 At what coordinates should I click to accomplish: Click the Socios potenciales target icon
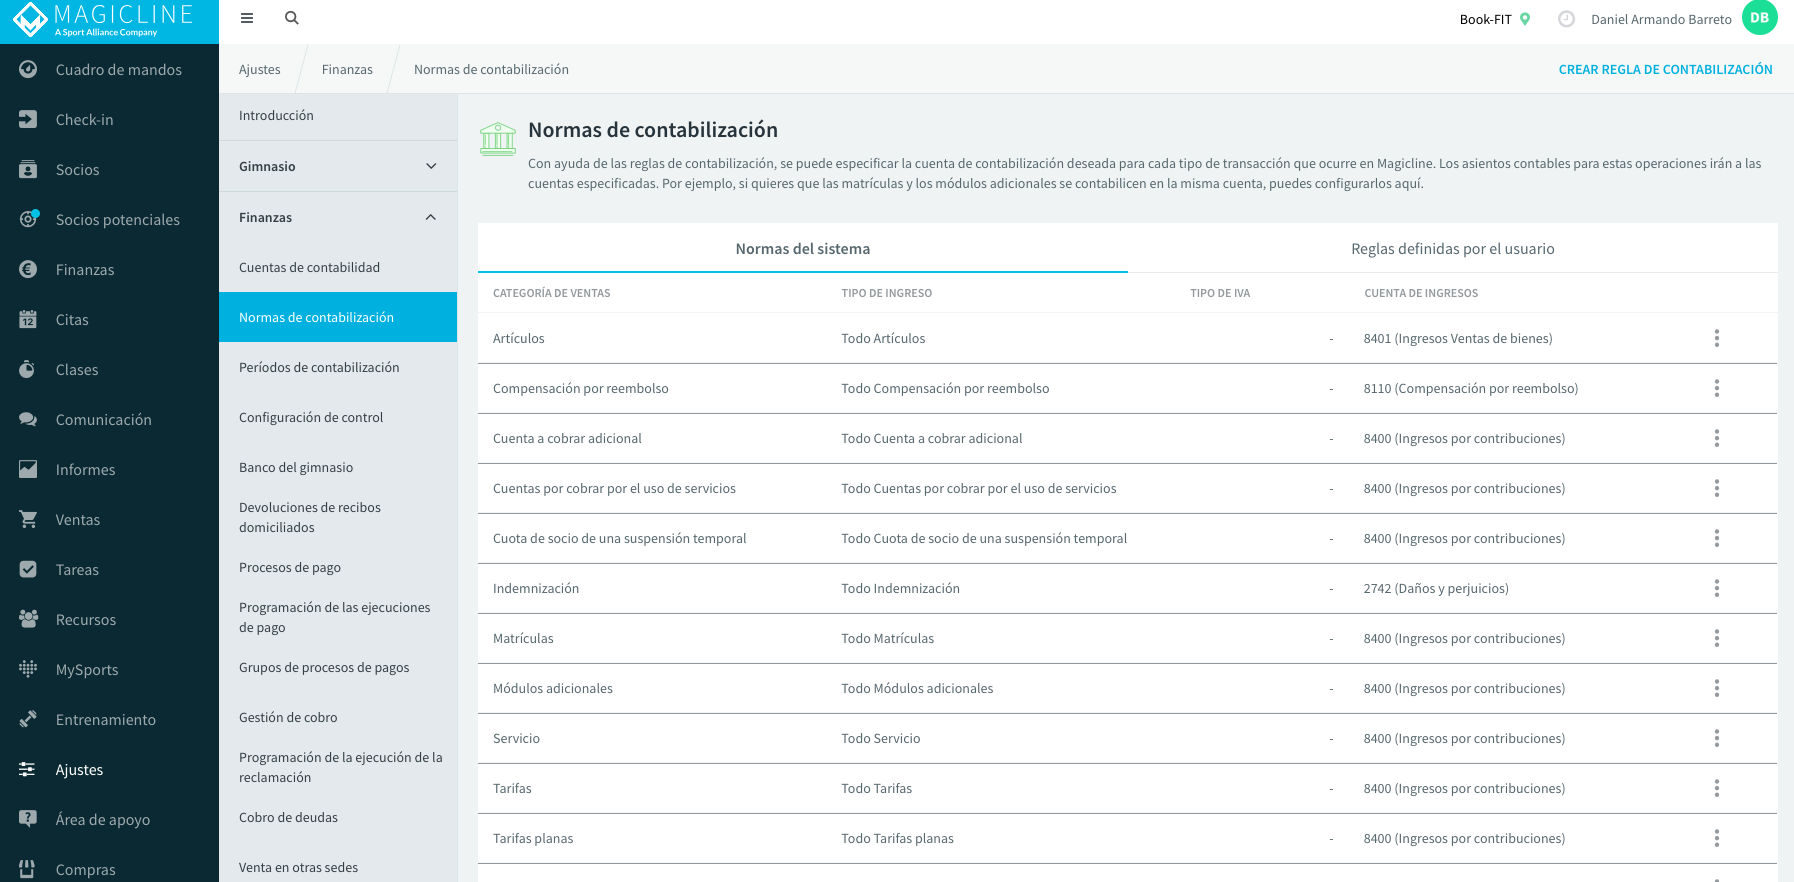click(x=29, y=218)
